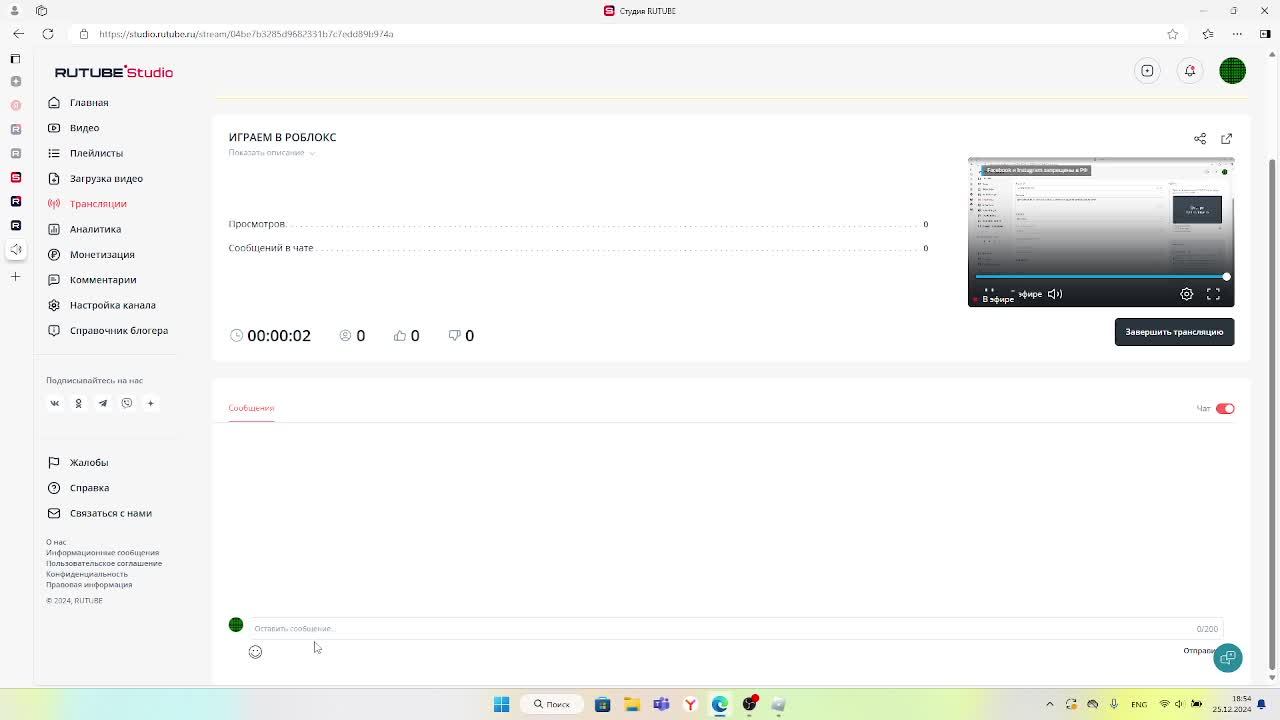
Task: Show hidden system tray icons
Action: [x=1049, y=704]
